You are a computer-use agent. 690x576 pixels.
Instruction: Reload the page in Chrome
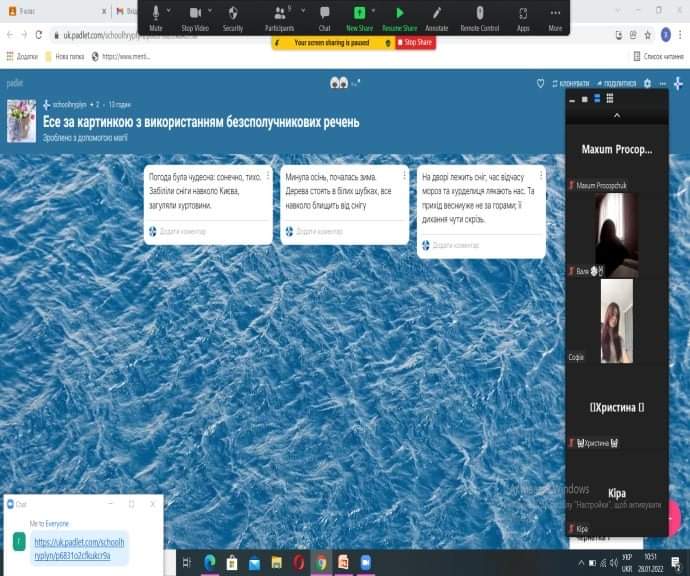[39, 35]
